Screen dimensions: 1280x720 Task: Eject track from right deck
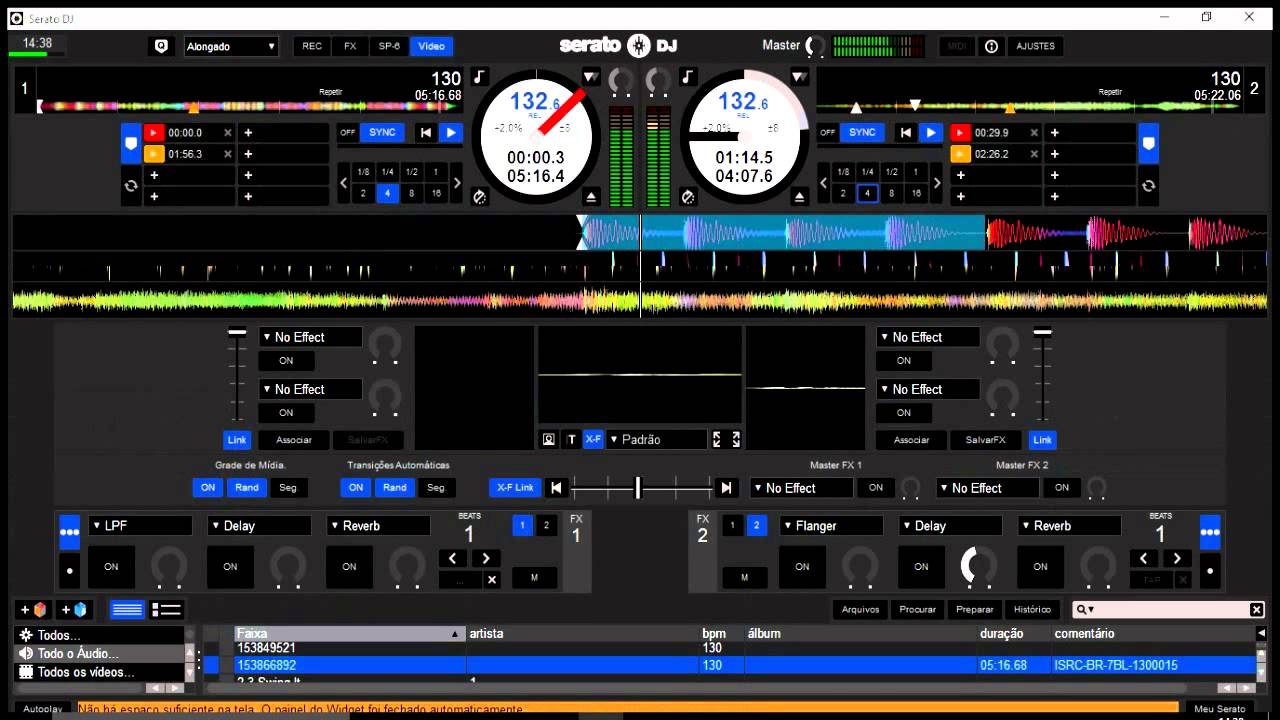click(799, 197)
